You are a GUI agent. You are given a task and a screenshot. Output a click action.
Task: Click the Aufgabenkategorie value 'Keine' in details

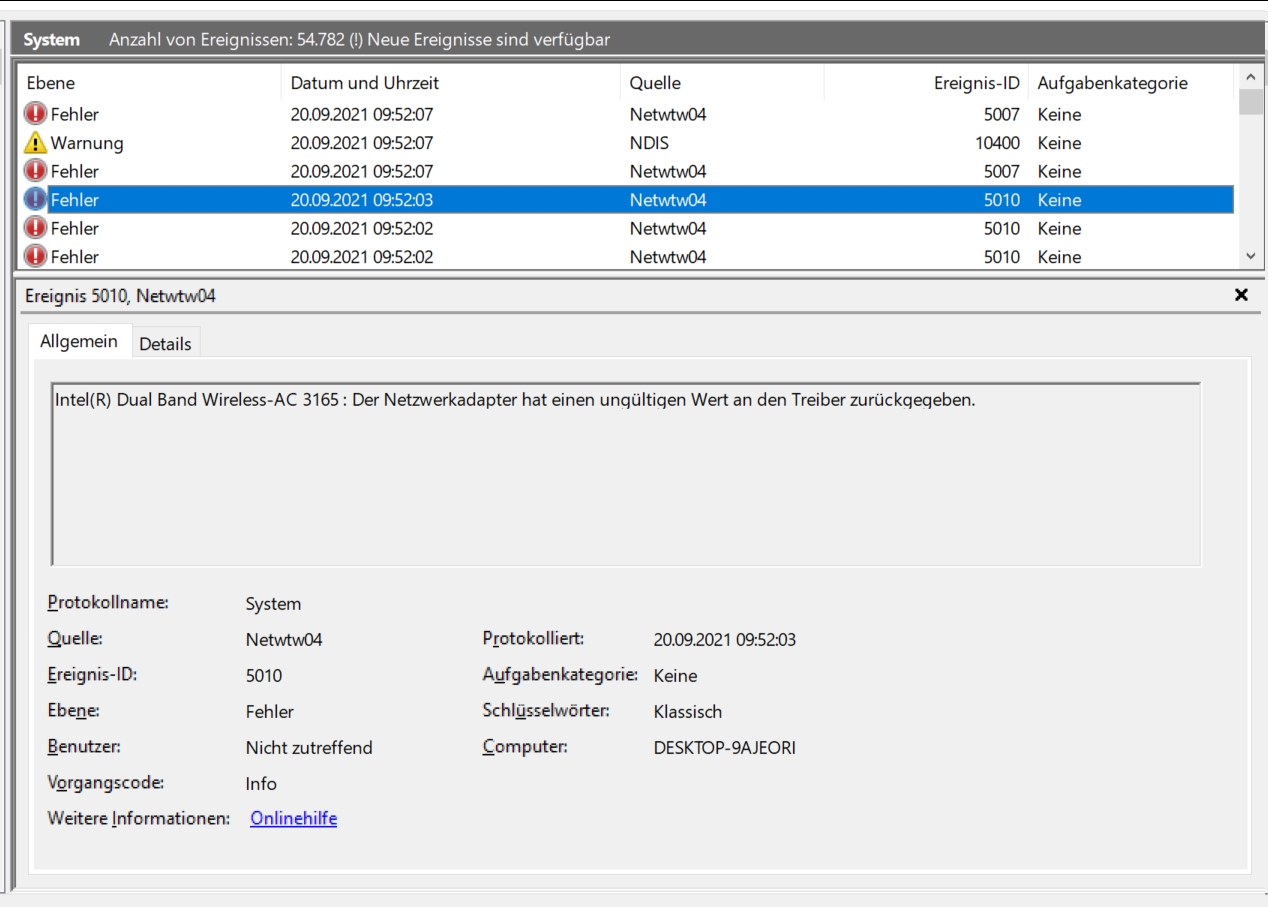(675, 676)
